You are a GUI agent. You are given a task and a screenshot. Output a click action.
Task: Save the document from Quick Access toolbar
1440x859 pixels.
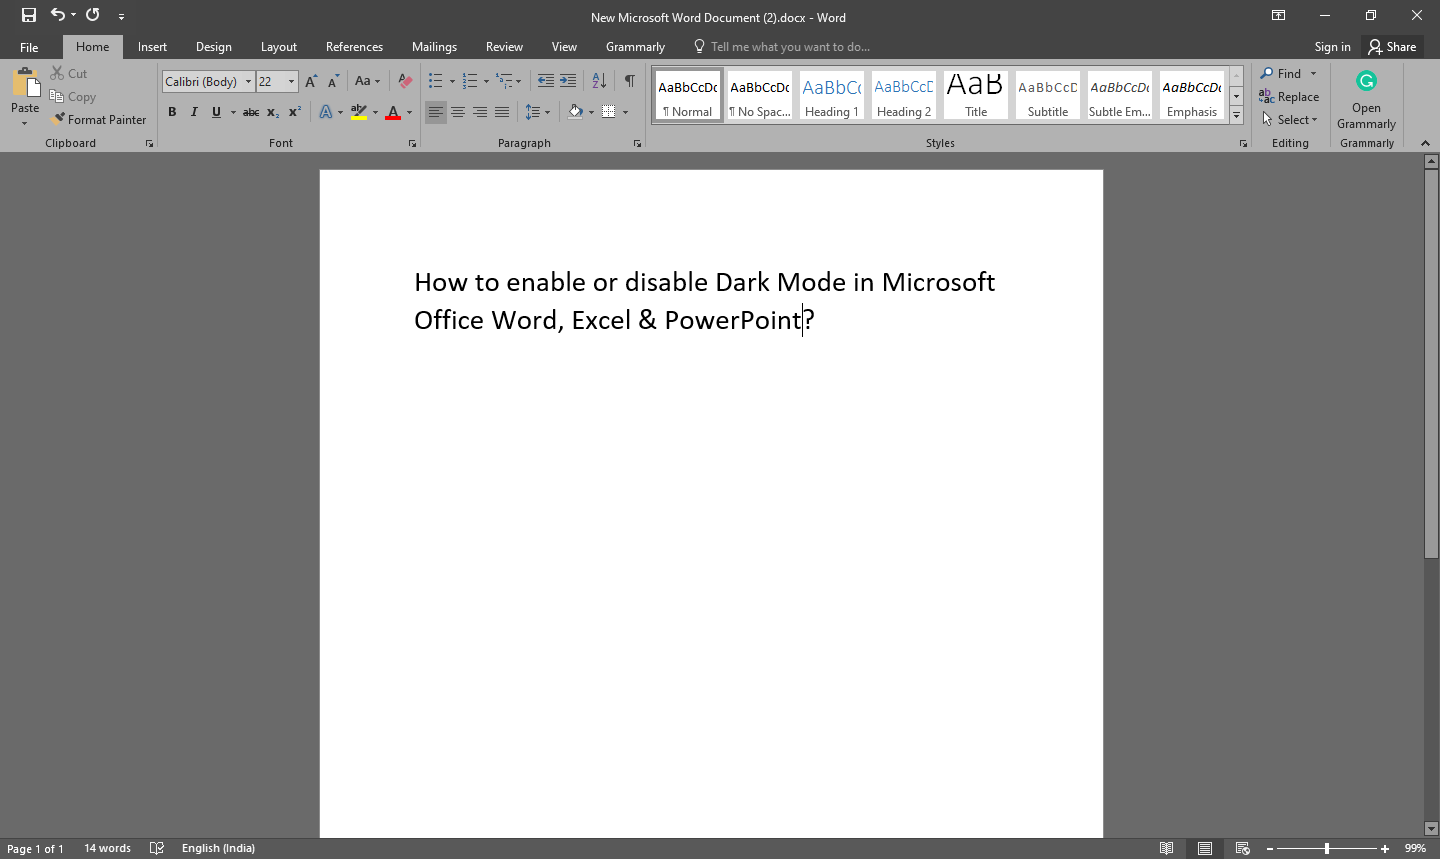(29, 15)
